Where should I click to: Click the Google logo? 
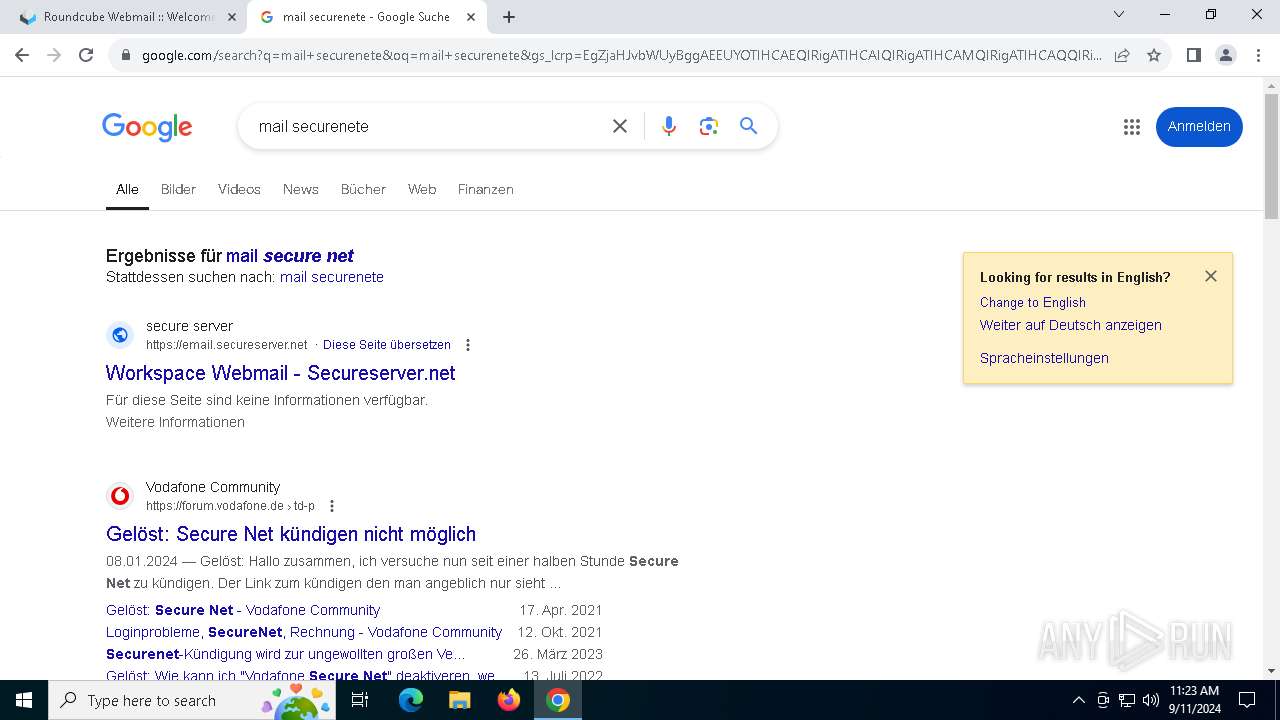coord(147,128)
